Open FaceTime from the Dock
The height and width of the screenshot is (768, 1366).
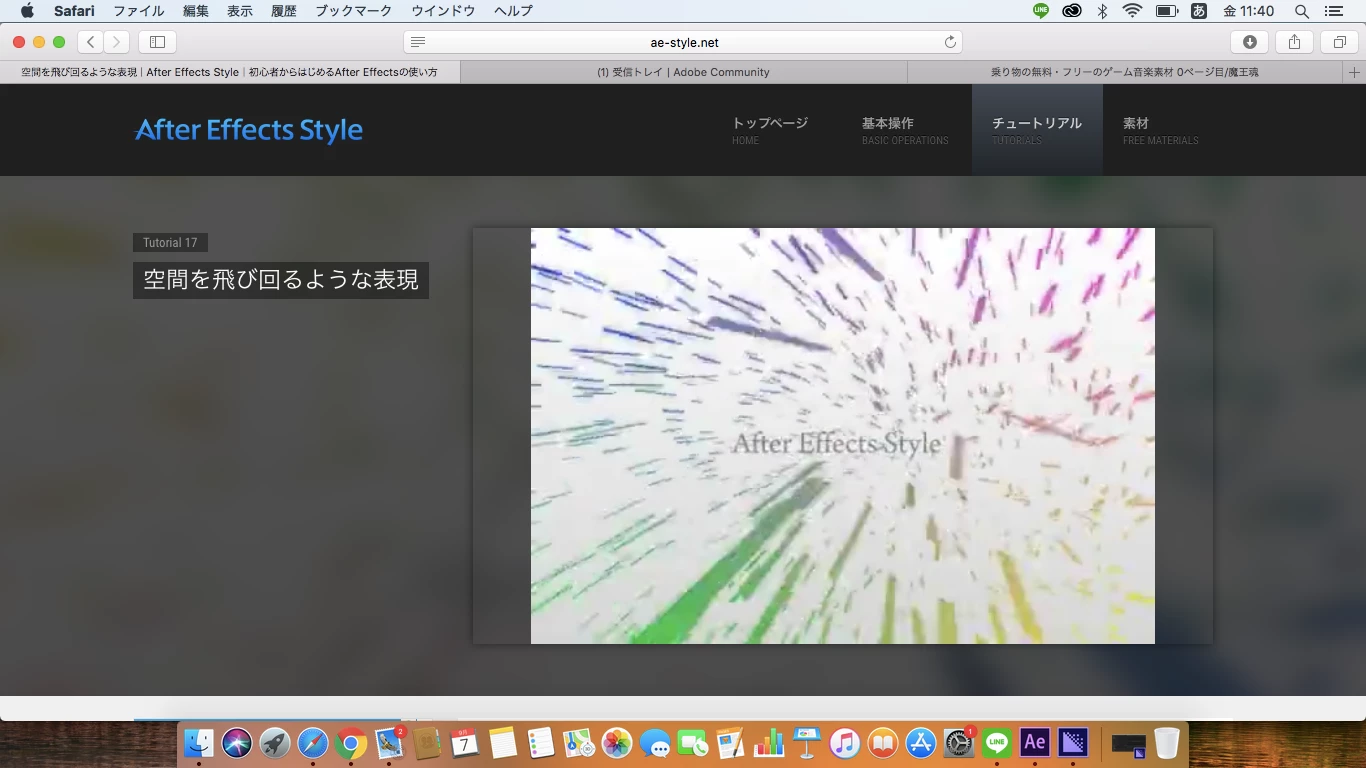click(x=693, y=743)
